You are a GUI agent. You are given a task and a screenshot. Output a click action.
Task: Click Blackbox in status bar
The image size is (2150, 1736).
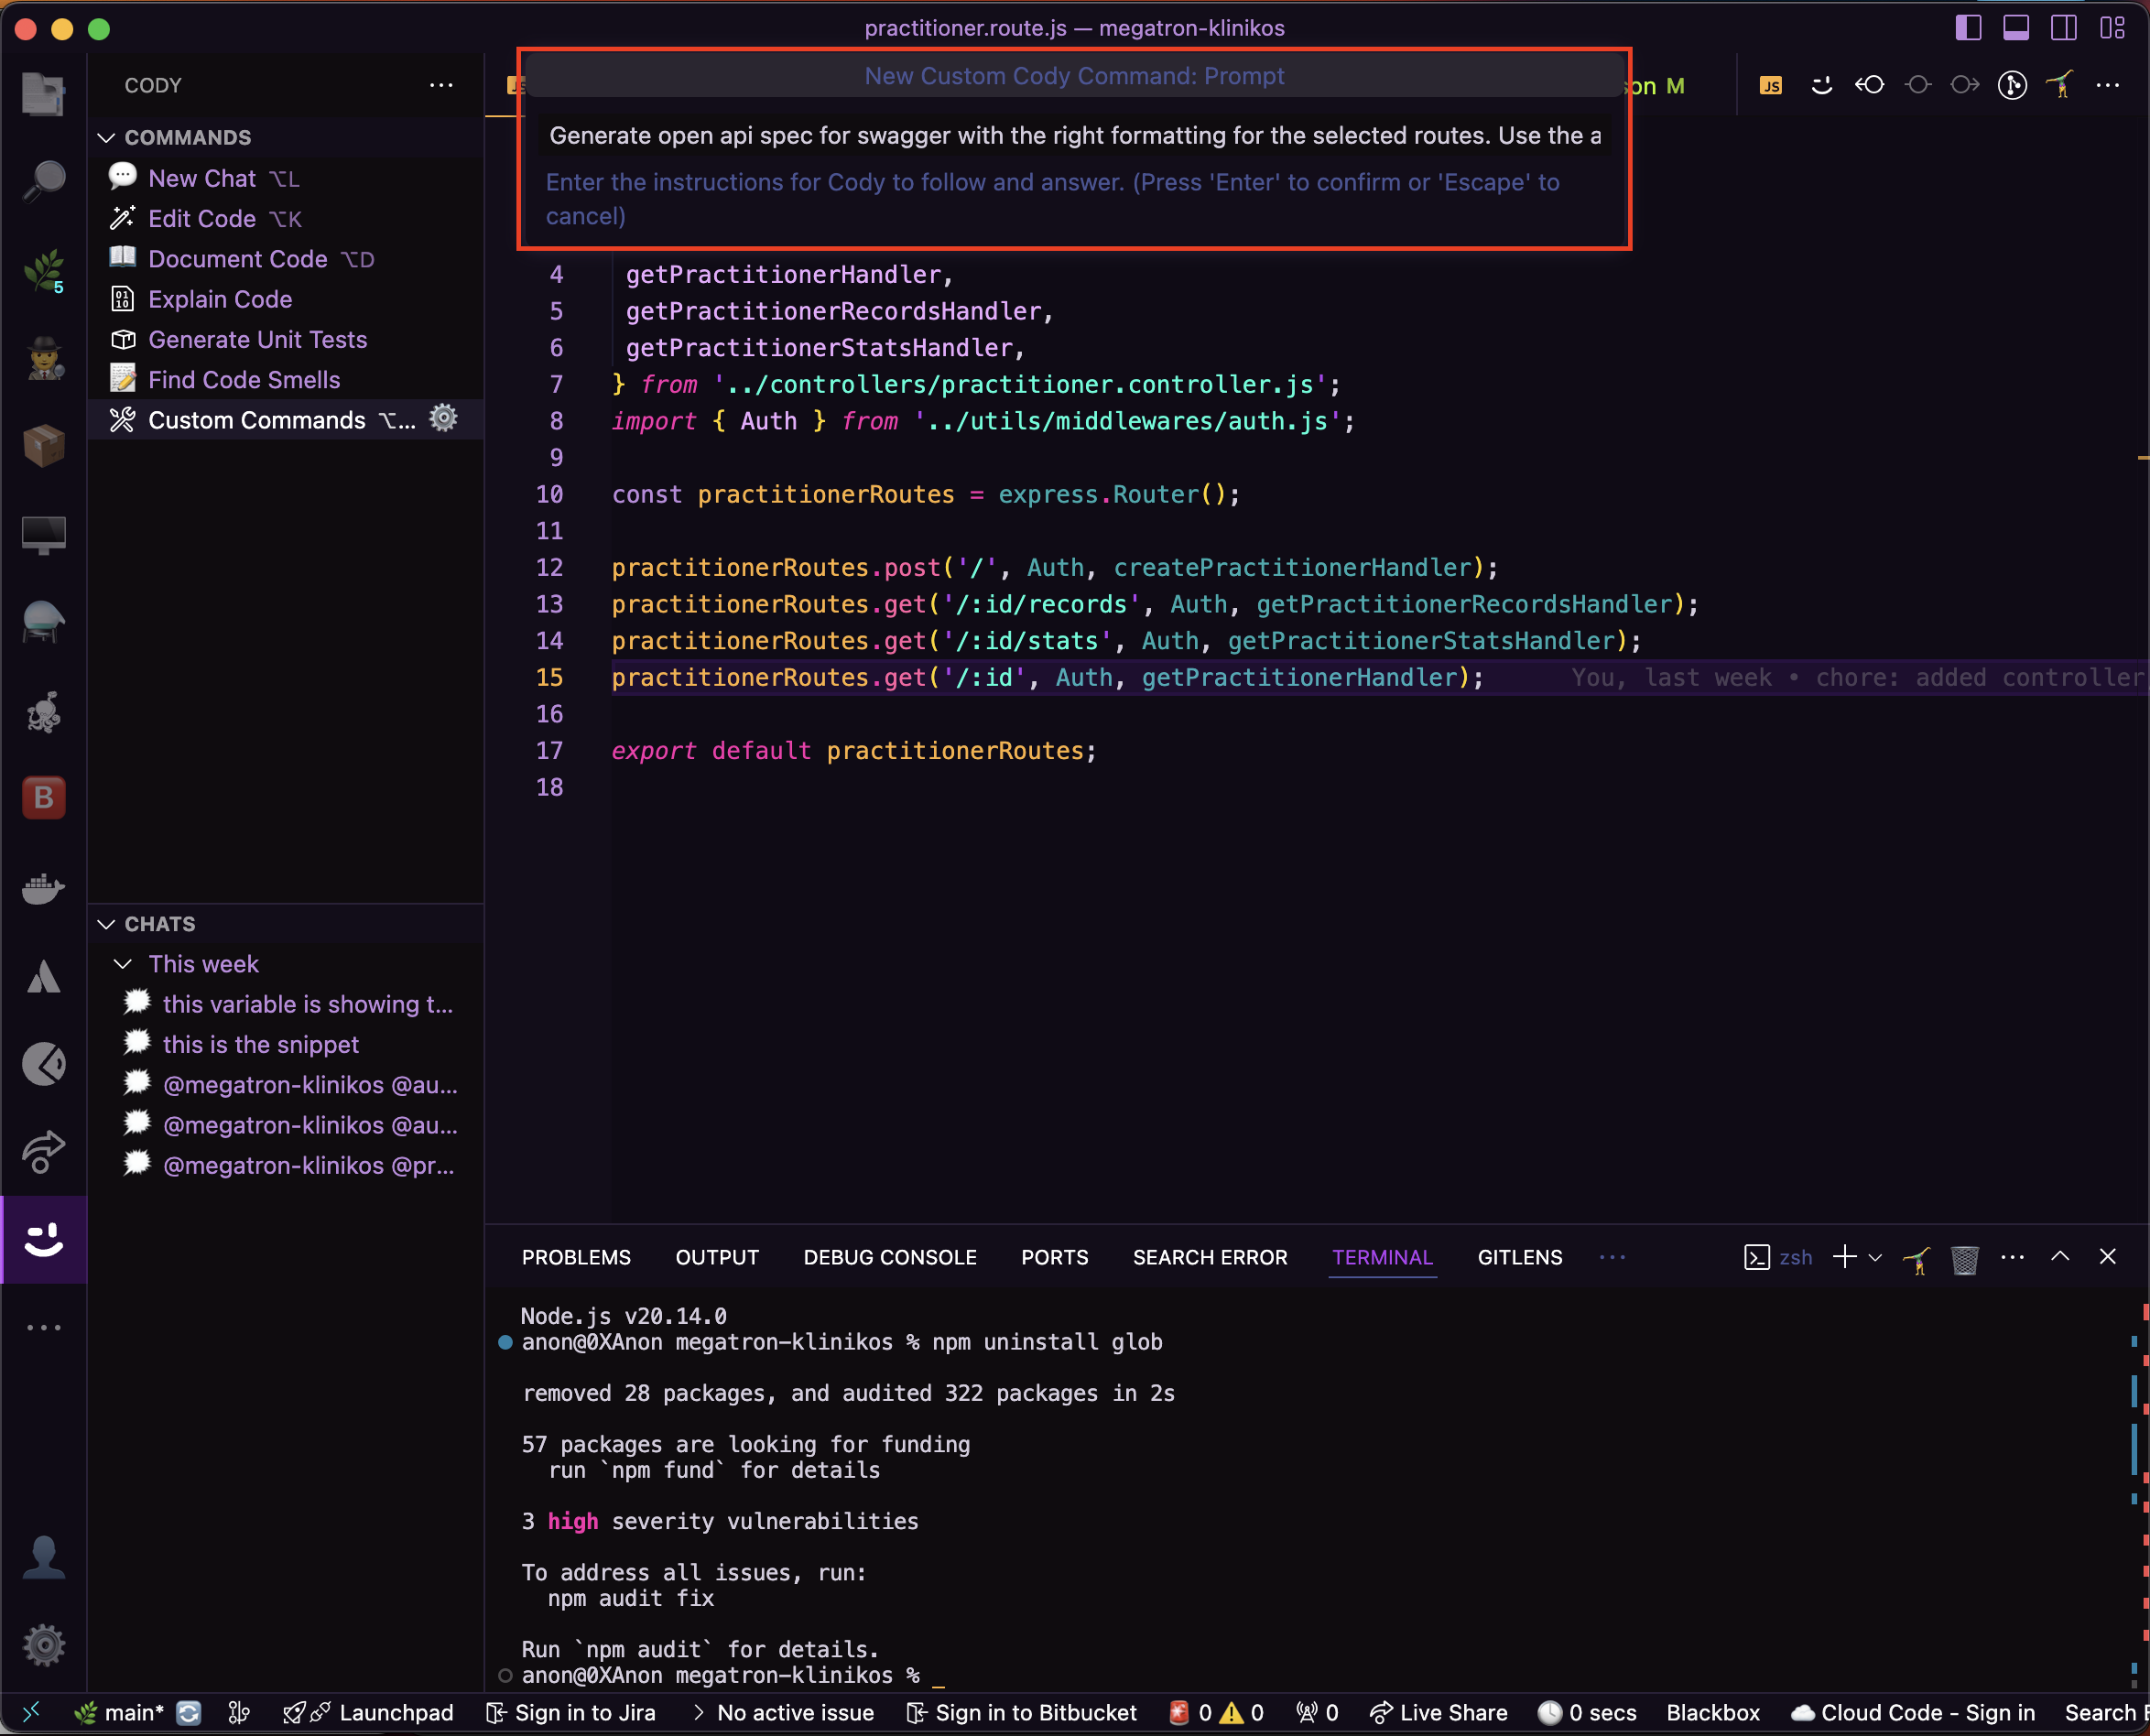click(1713, 1713)
